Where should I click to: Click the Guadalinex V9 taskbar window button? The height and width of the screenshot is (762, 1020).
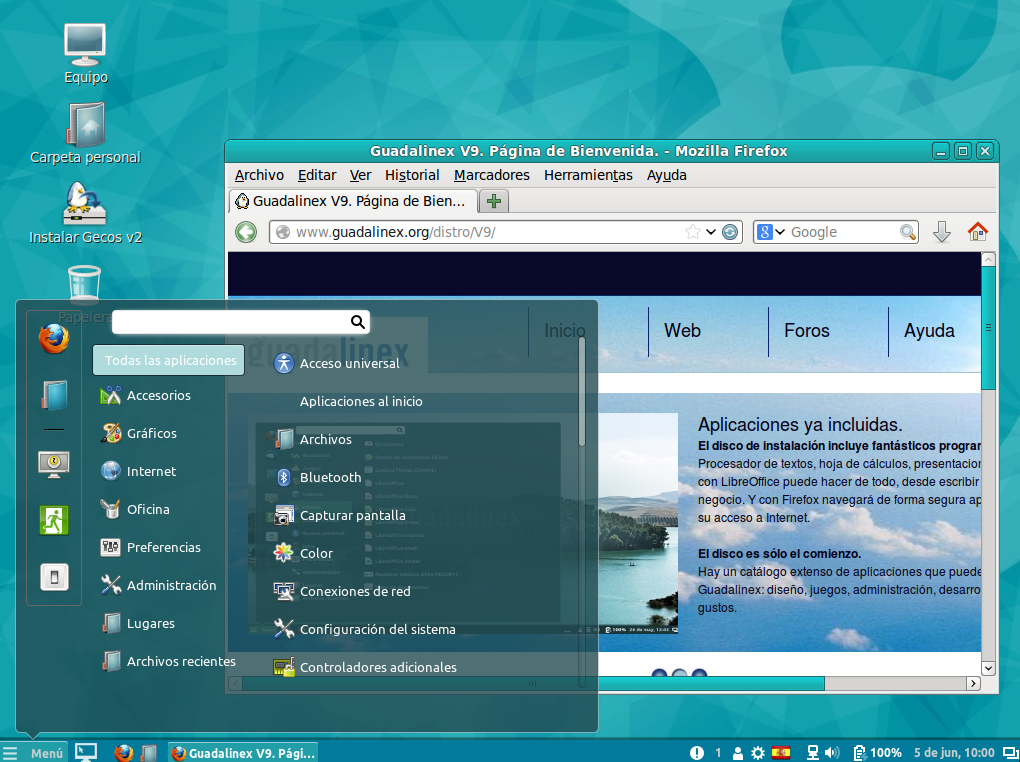point(243,753)
